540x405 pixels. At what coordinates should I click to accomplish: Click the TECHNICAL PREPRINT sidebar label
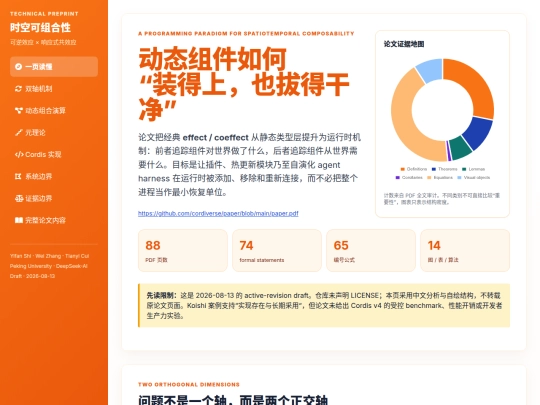tap(44, 14)
